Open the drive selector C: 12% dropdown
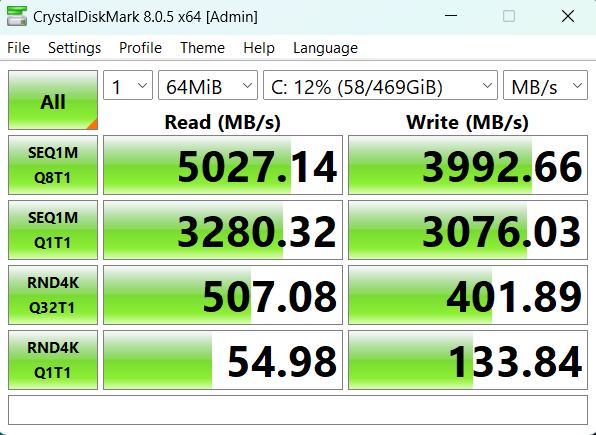 (x=380, y=85)
